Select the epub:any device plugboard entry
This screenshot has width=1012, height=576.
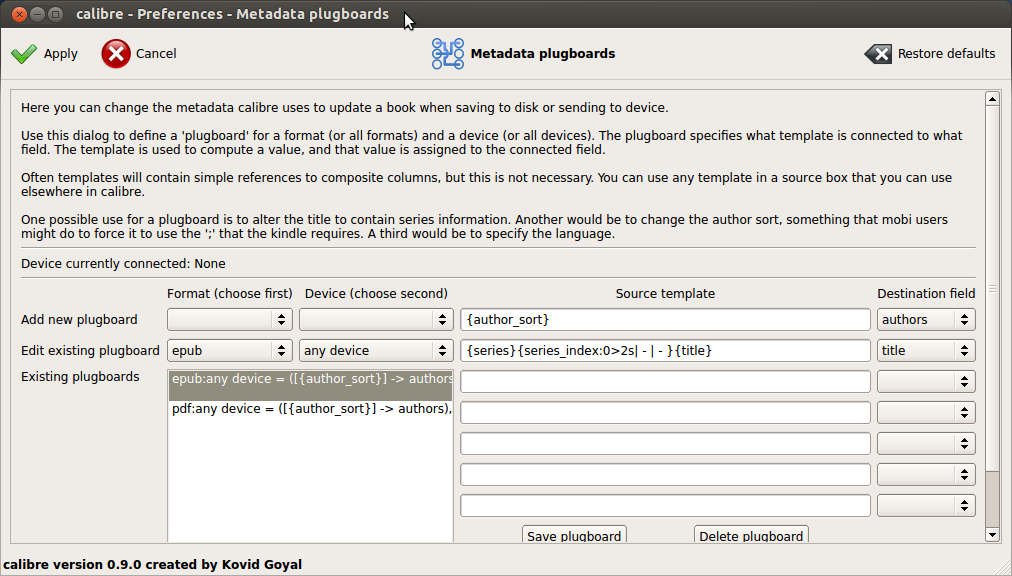(310, 379)
